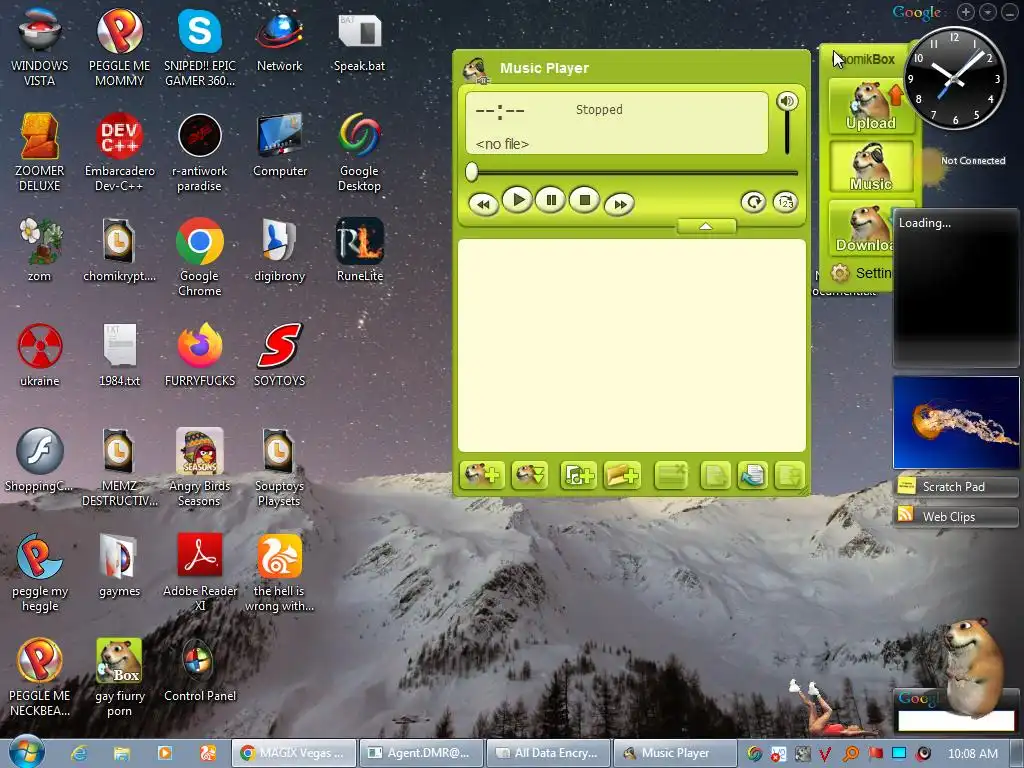1024x768 pixels.
Task: Open Speak.bat file icon
Action: (x=359, y=40)
